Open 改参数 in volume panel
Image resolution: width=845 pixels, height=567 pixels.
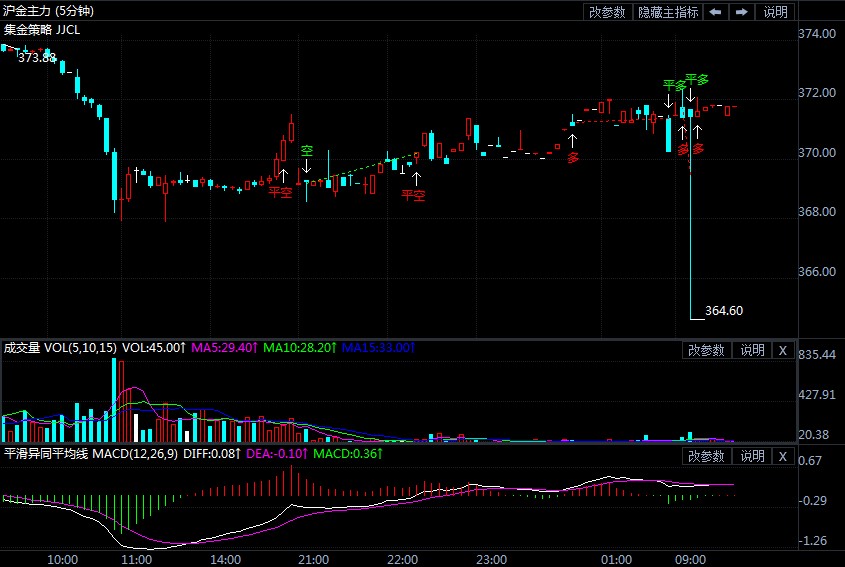tap(706, 350)
